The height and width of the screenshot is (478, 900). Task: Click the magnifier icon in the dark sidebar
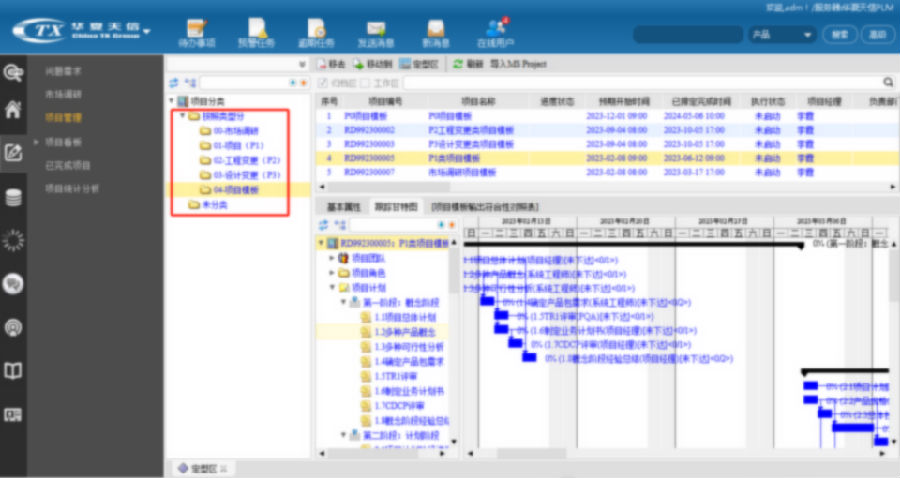[x=13, y=73]
